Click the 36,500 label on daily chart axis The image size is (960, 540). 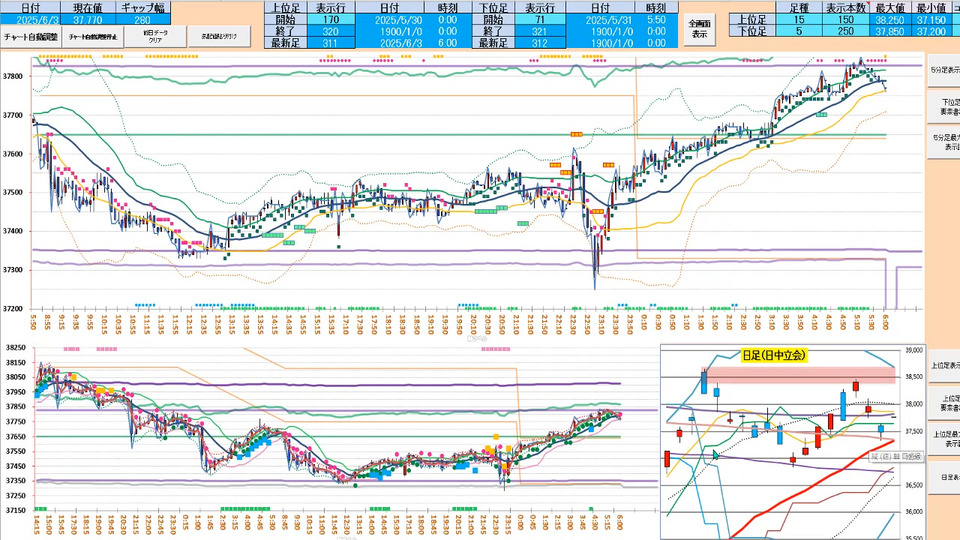coord(913,486)
